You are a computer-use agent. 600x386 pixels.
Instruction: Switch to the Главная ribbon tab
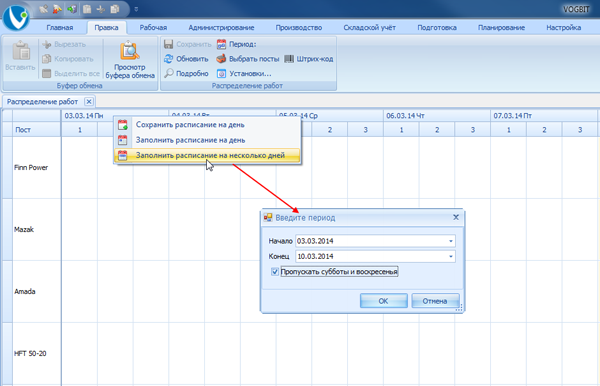(x=60, y=28)
